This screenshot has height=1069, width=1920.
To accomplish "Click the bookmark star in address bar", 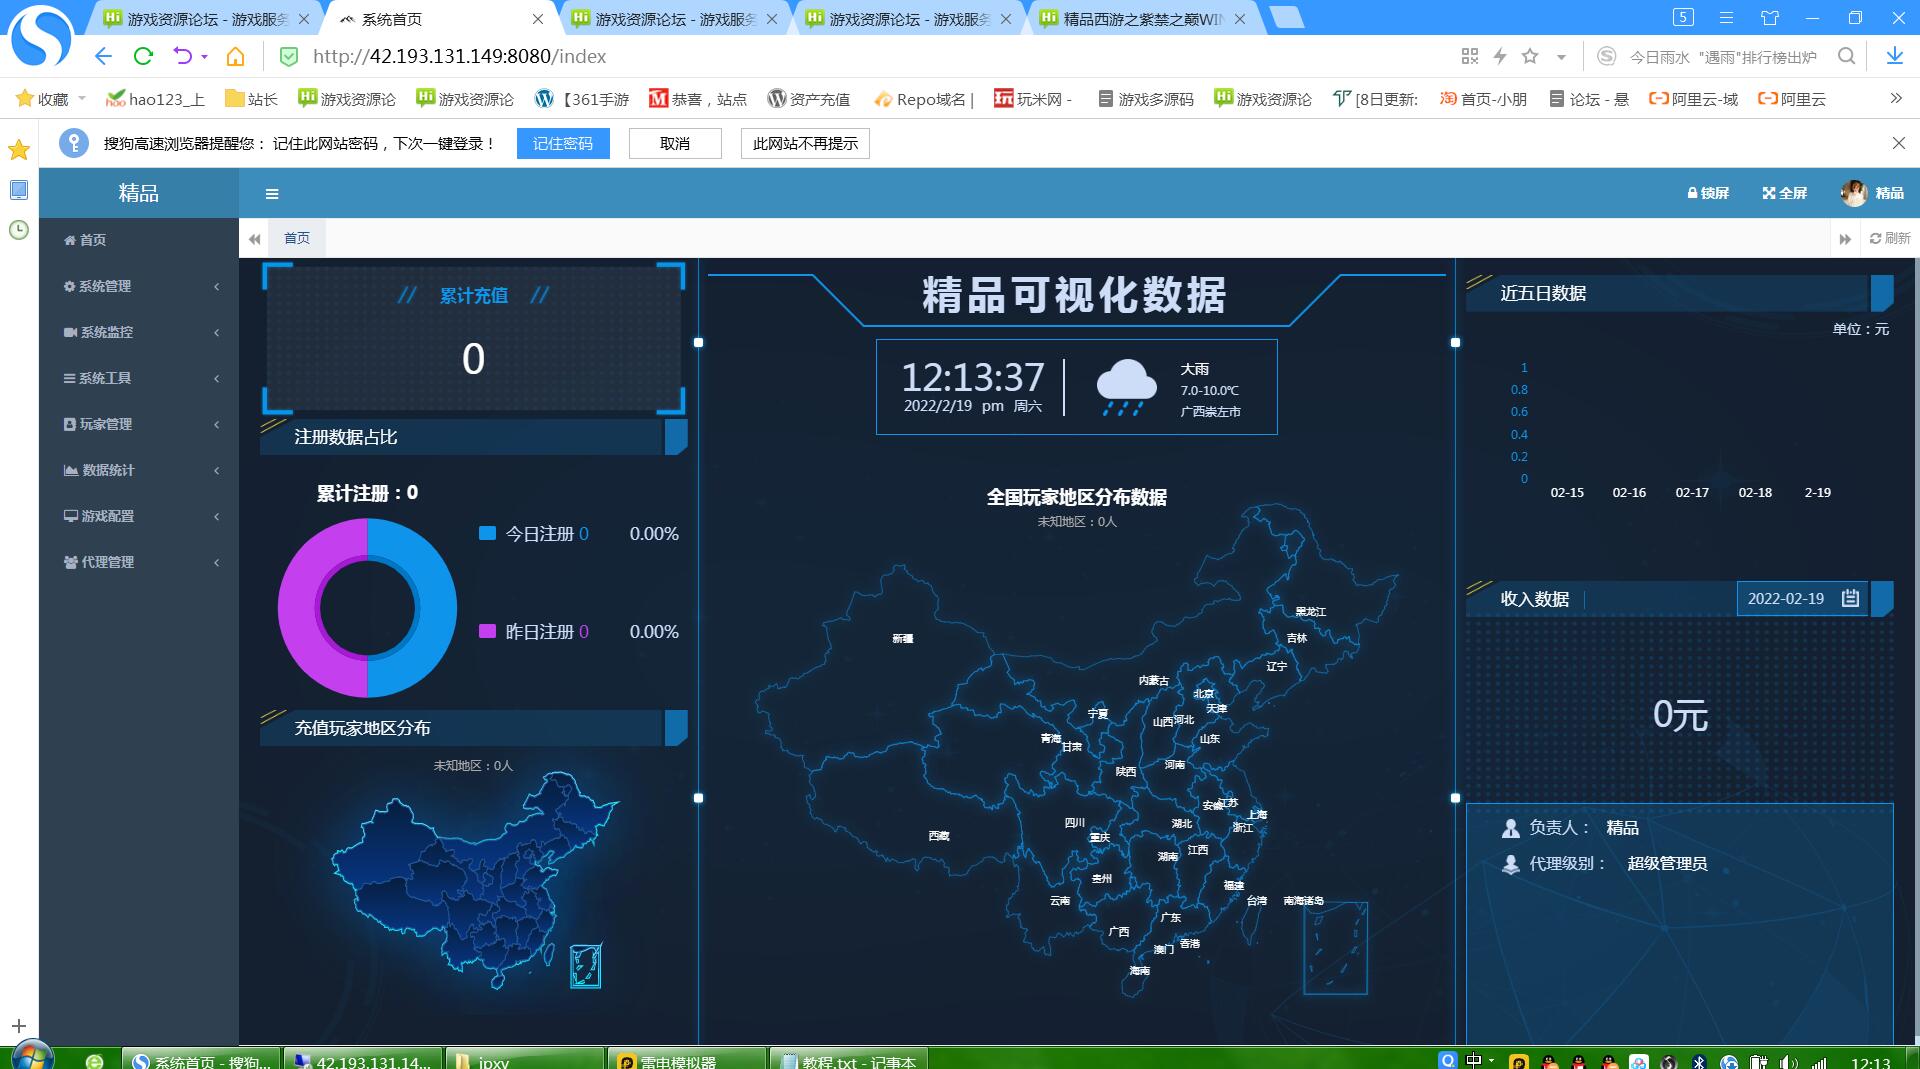I will click(1530, 57).
